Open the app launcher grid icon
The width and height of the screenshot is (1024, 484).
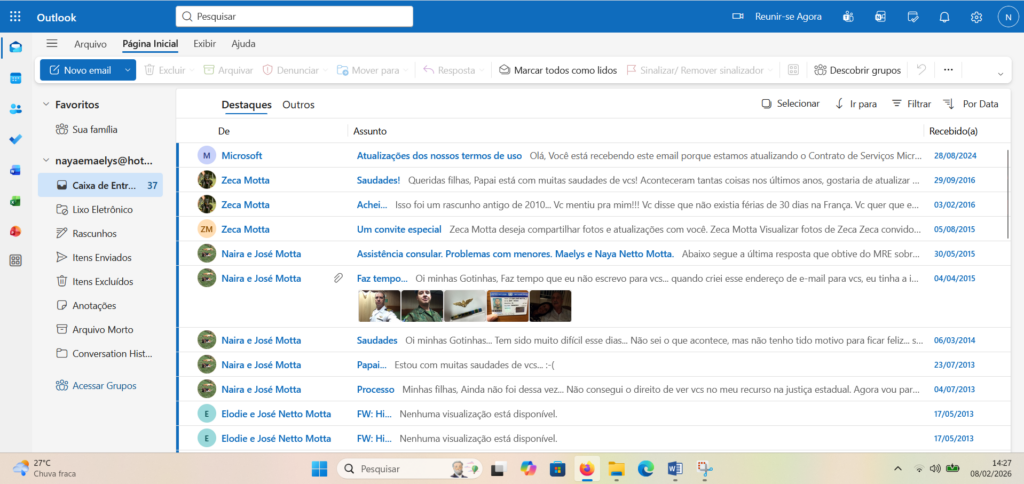pyautogui.click(x=16, y=17)
